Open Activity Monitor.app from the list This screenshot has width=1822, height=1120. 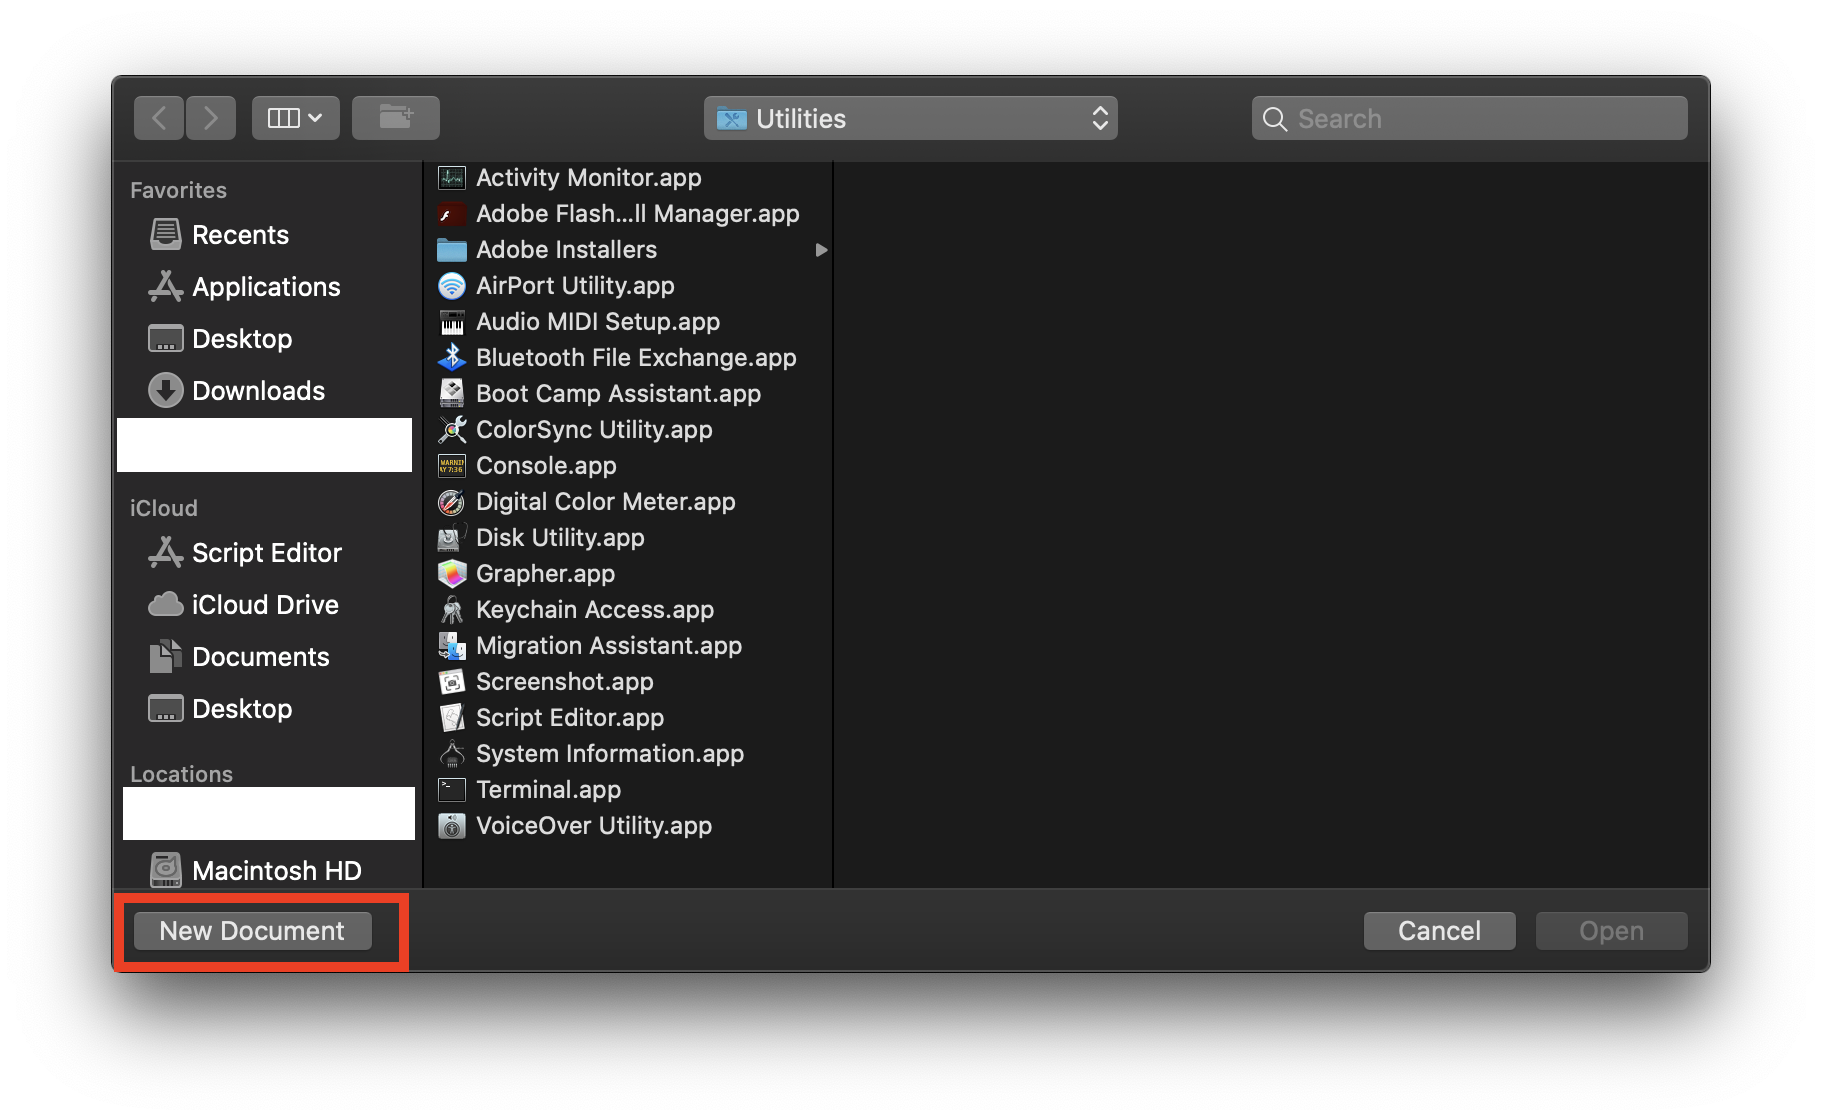587,177
